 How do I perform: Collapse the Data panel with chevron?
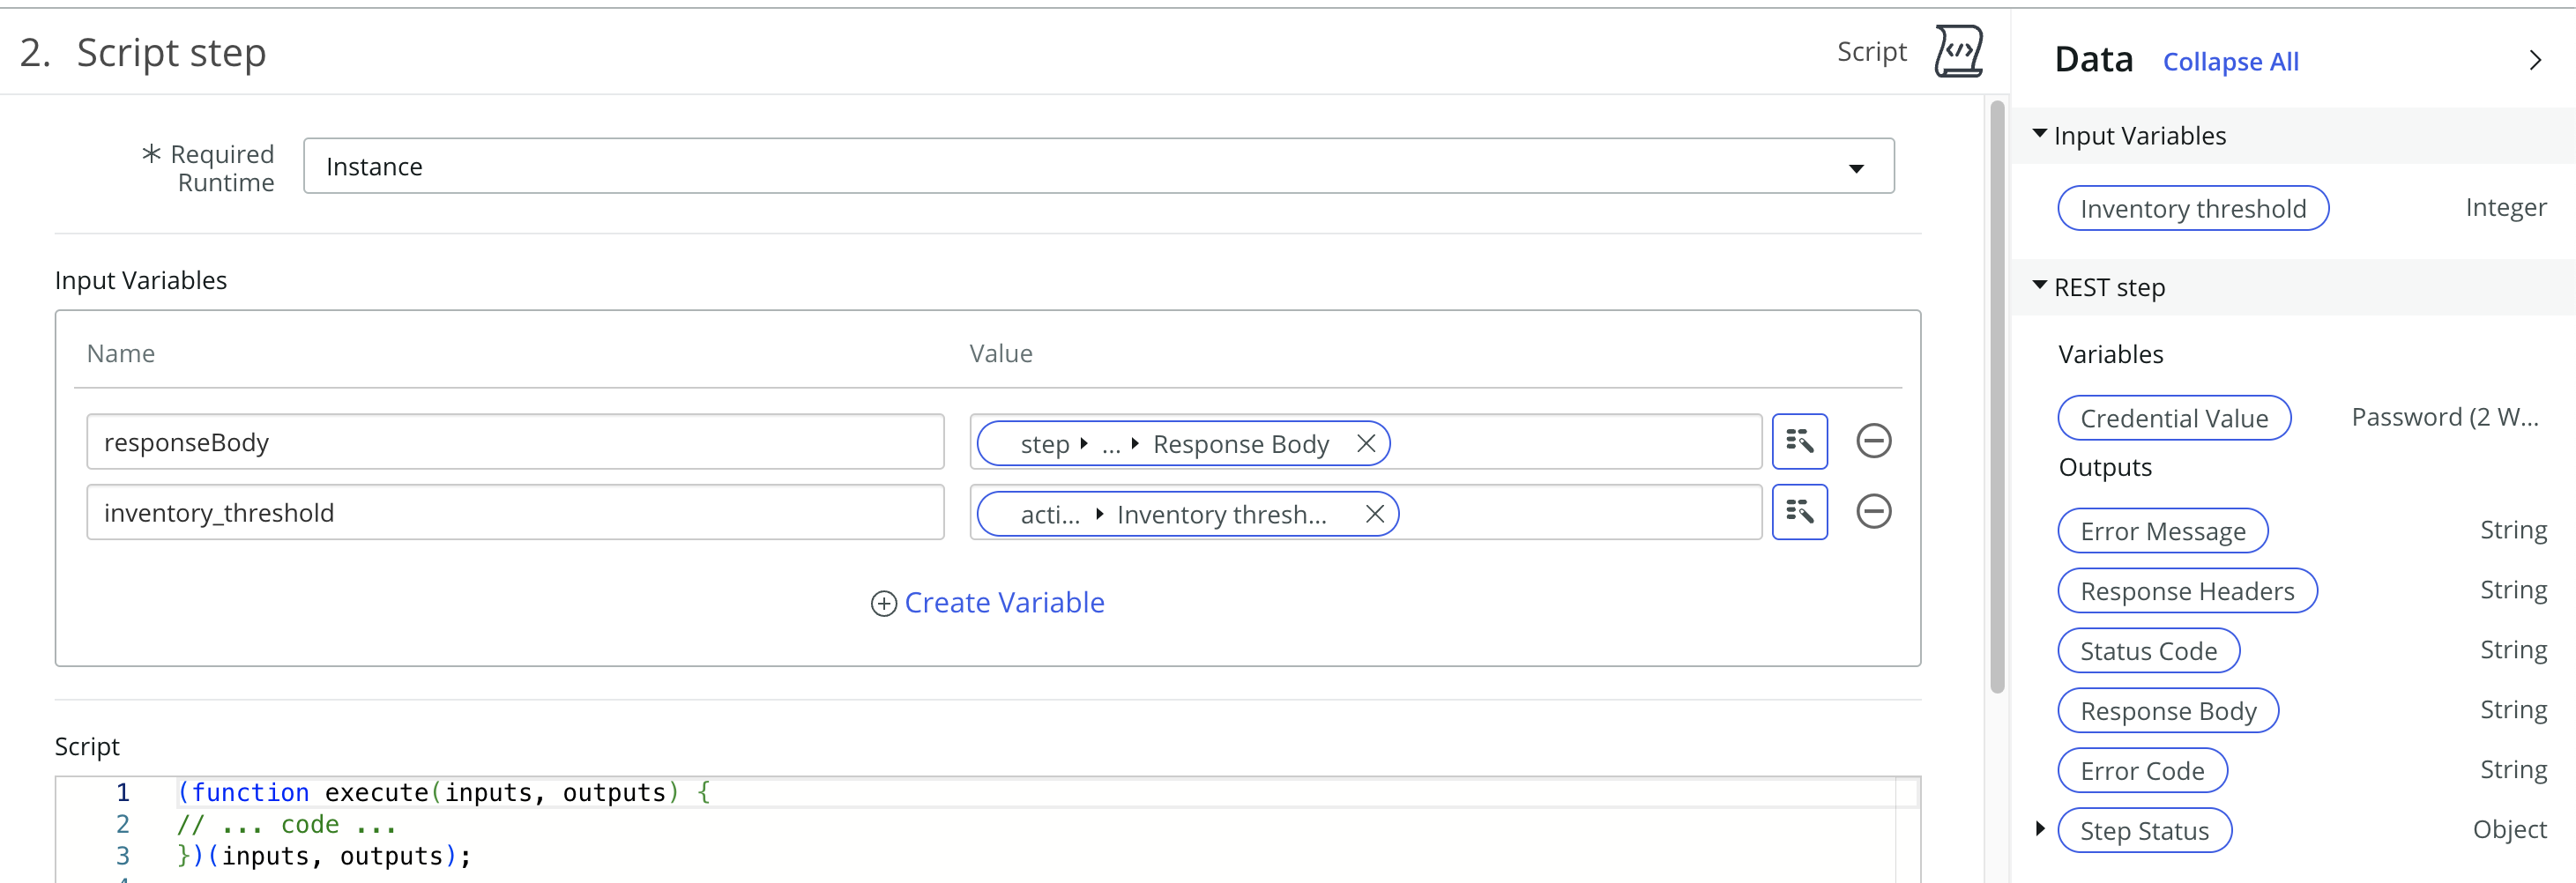click(x=2534, y=60)
